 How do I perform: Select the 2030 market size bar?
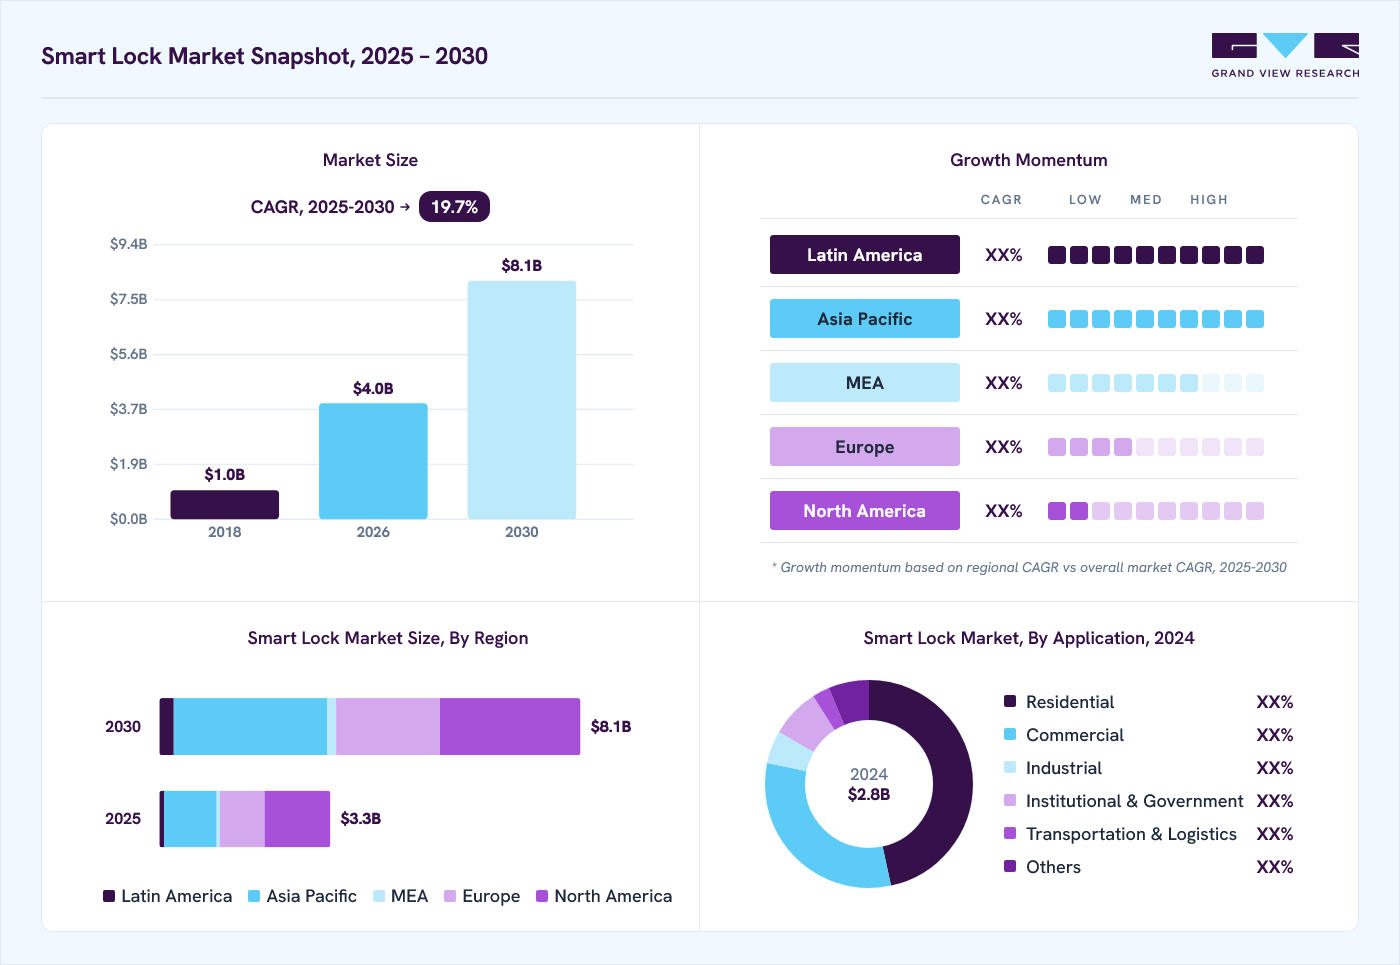(x=522, y=400)
